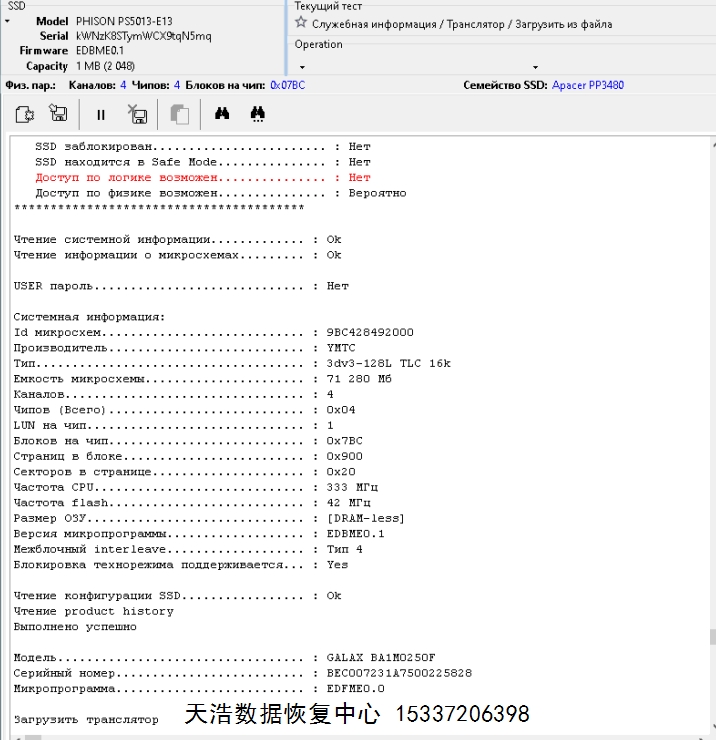This screenshot has width=716, height=740.
Task: Click the Serial value kWNzK8STymWCX9tqN5mq
Action: pos(144,36)
